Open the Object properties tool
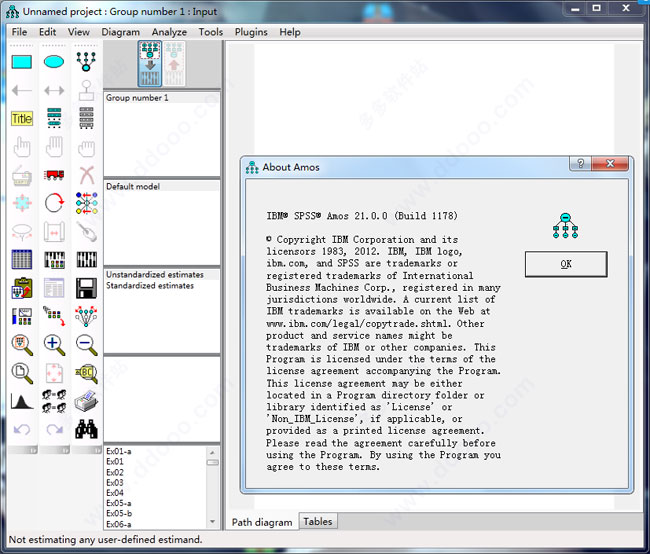This screenshot has width=650, height=554. (x=22, y=316)
